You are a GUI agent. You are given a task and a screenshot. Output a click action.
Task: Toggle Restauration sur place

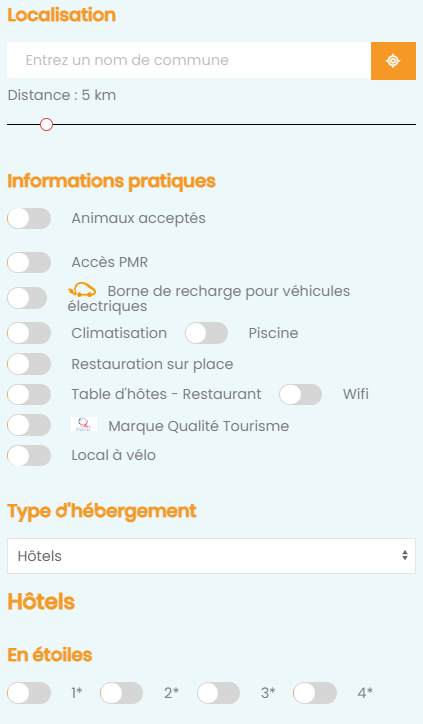click(x=29, y=364)
